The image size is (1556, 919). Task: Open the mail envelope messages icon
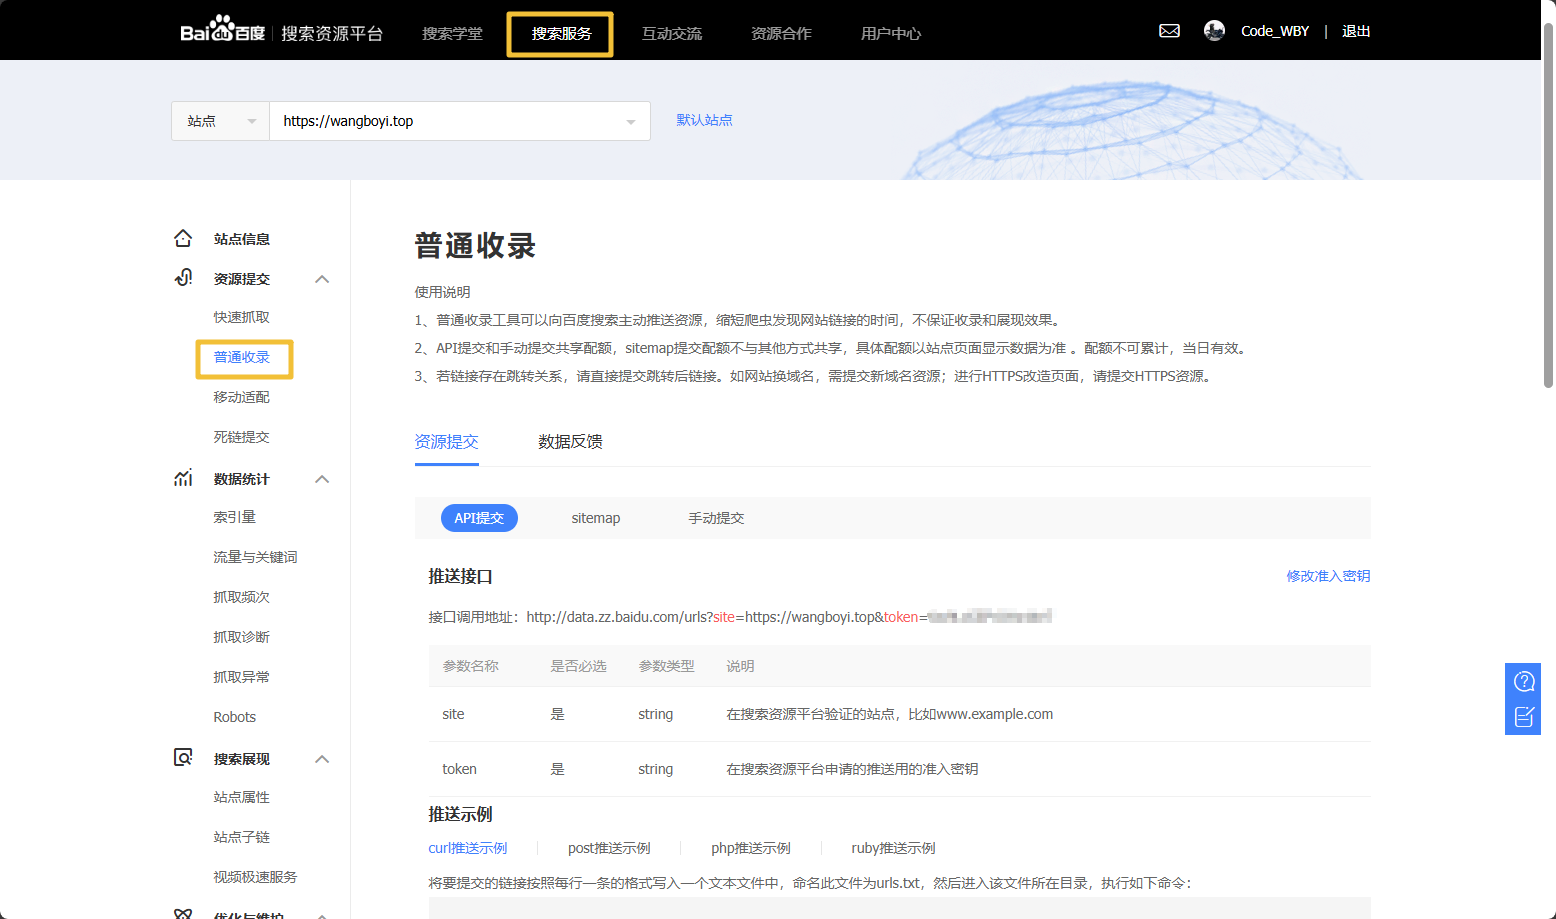tap(1169, 31)
